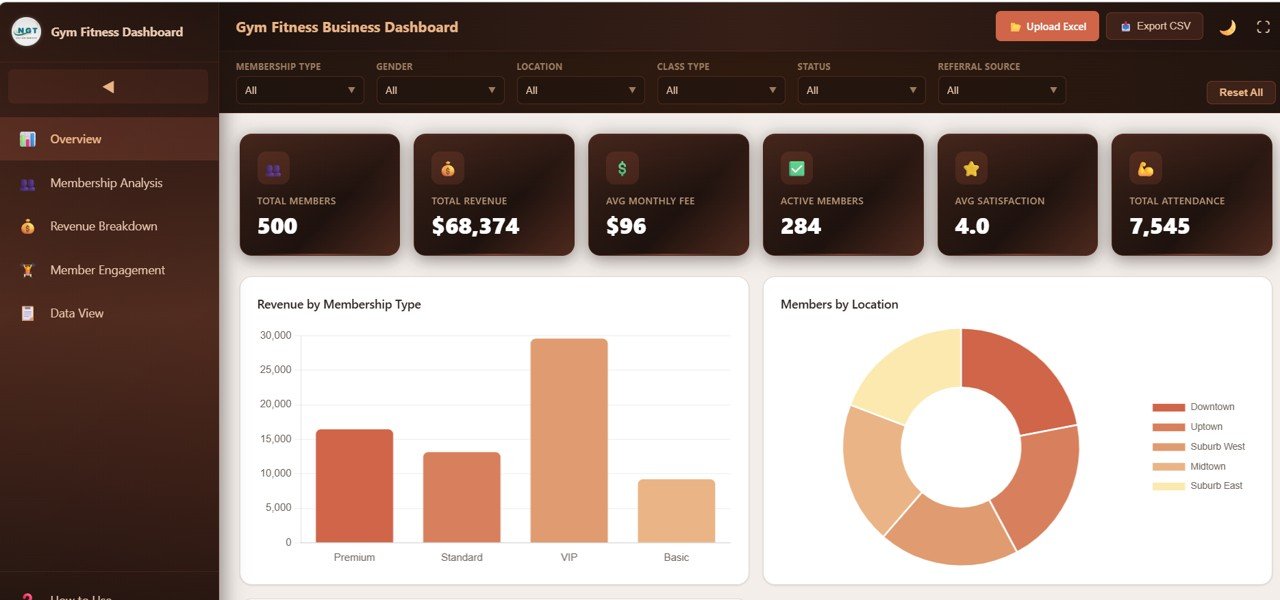The width and height of the screenshot is (1280, 600).
Task: Expand the Location filter dropdown
Action: (580, 90)
